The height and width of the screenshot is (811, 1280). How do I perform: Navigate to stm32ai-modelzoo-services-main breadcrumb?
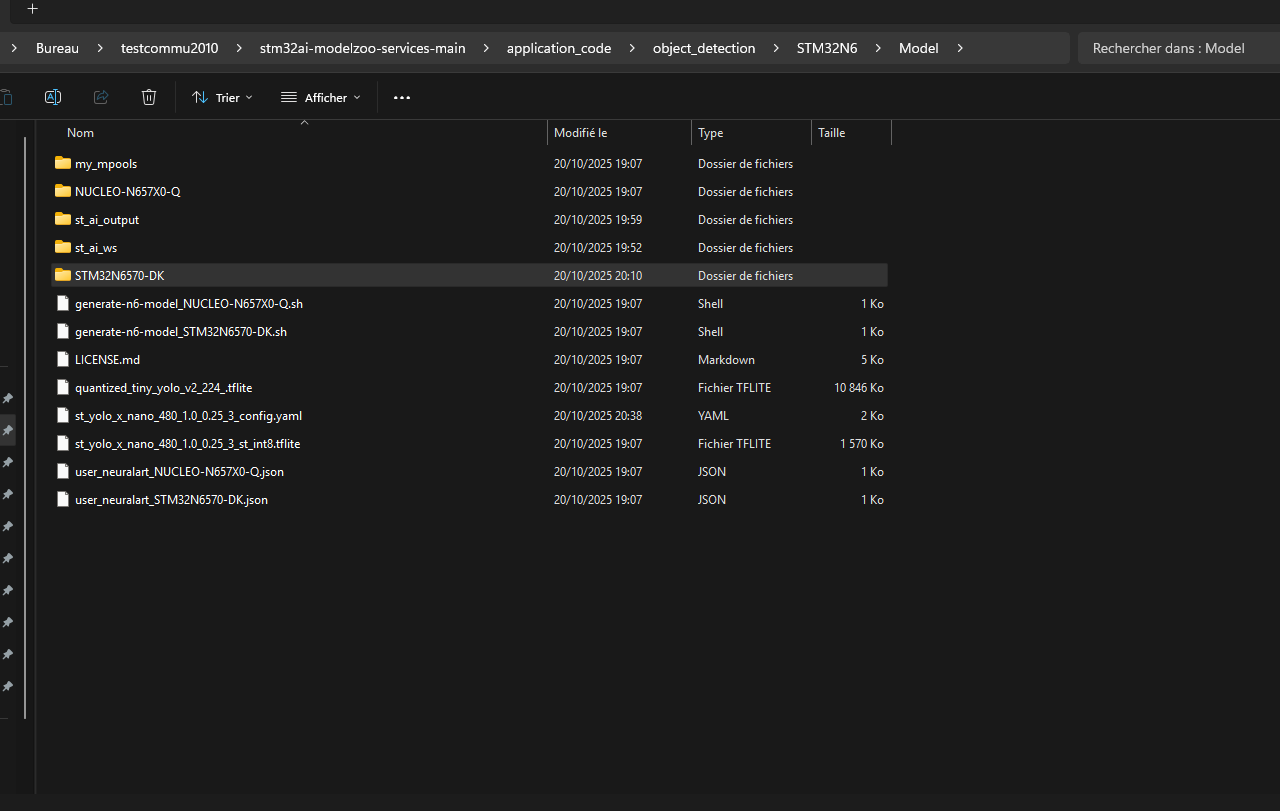tap(362, 48)
